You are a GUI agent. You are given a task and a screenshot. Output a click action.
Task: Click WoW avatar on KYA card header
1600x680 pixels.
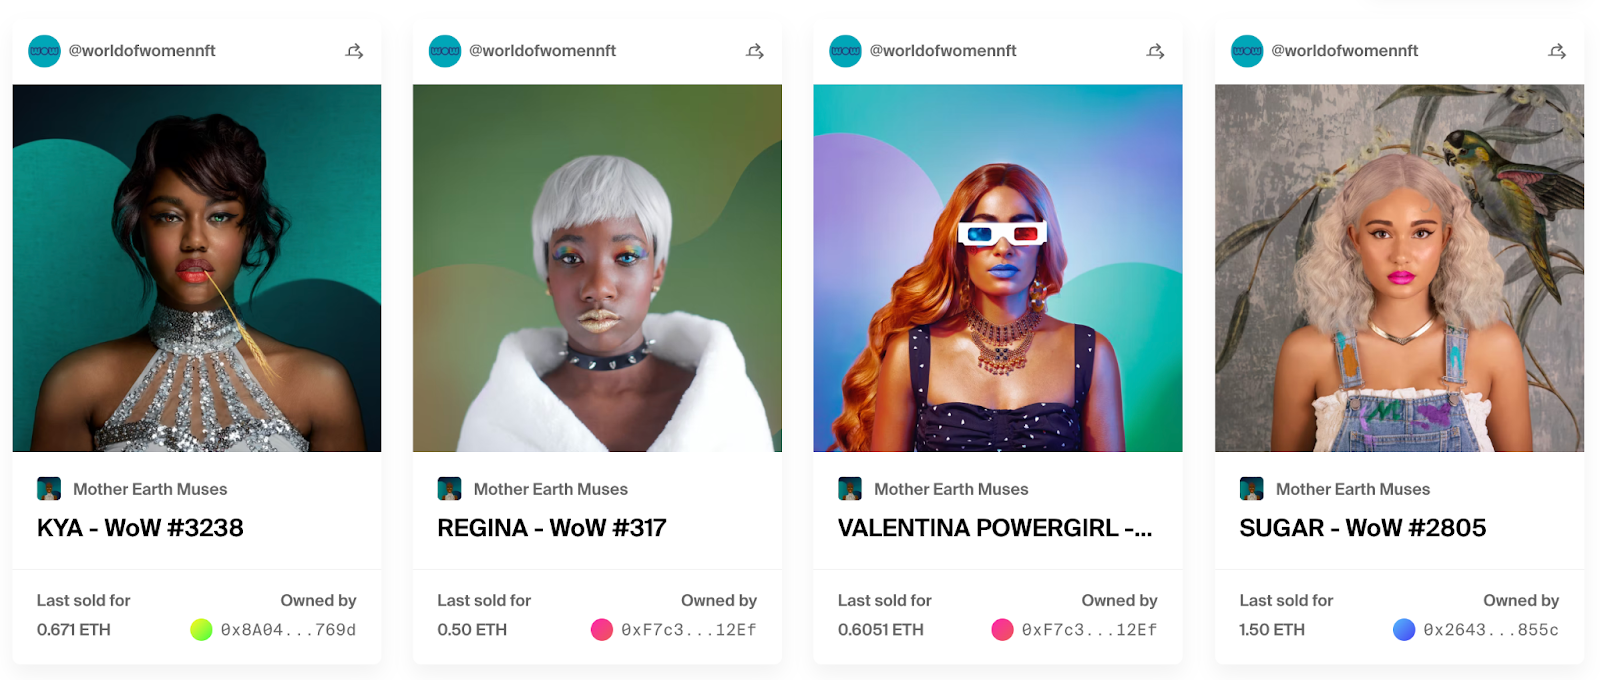[44, 51]
